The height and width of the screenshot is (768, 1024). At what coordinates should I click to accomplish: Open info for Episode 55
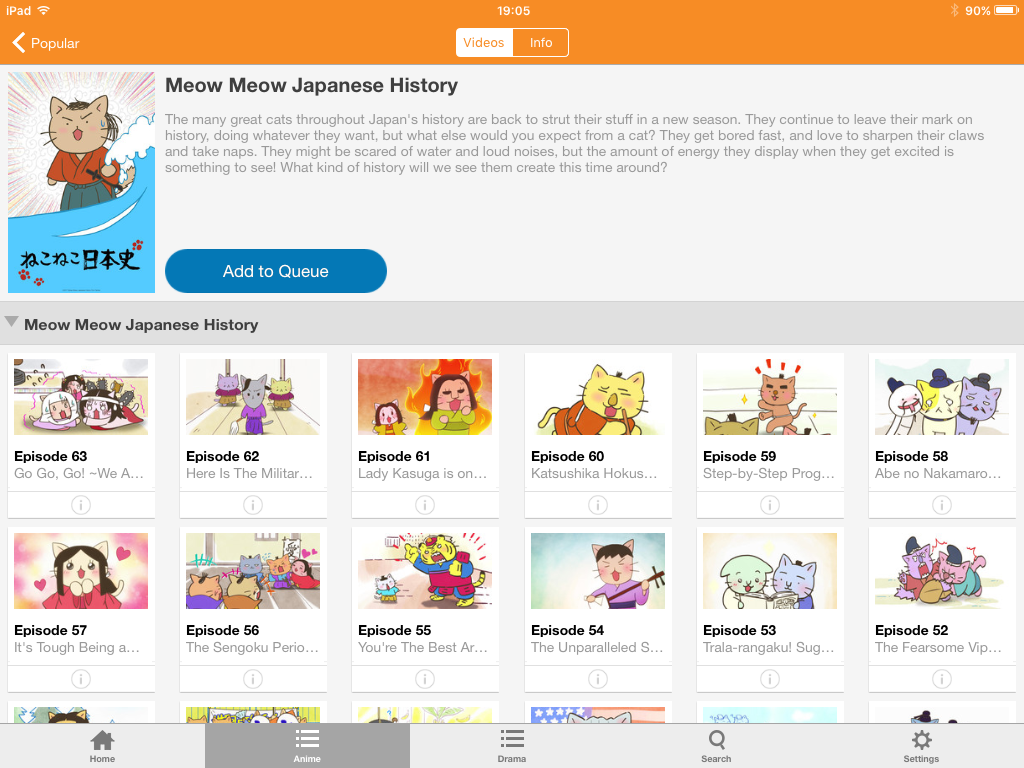[425, 679]
